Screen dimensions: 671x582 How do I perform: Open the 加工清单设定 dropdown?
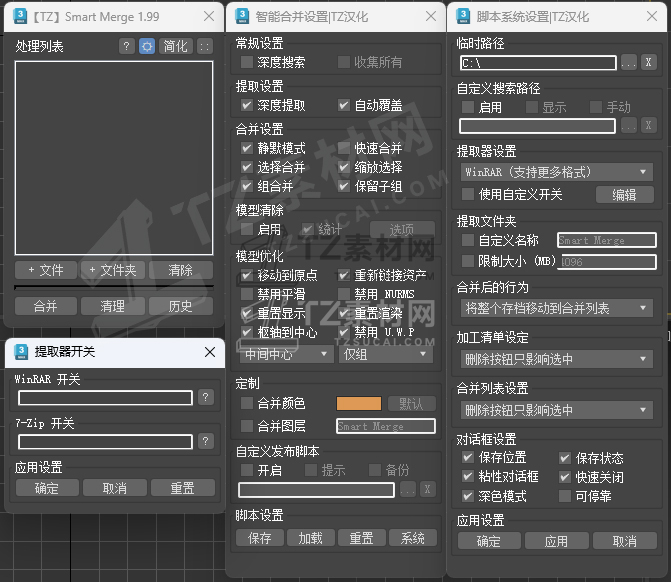pyautogui.click(x=557, y=359)
